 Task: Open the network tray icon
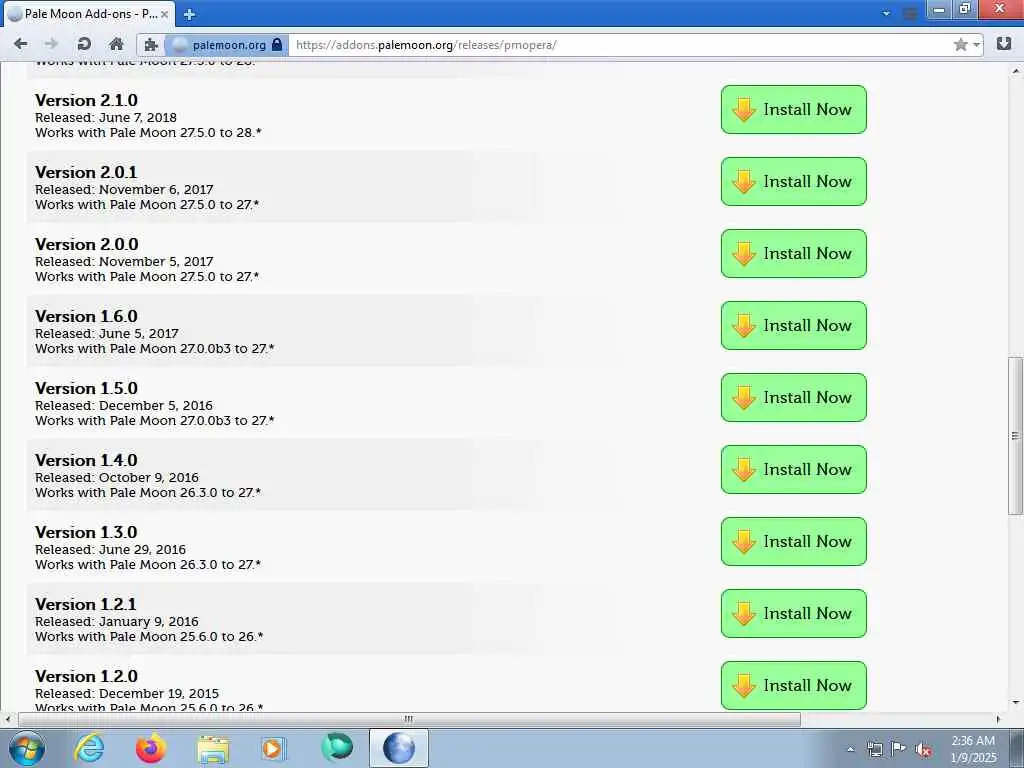click(x=874, y=749)
